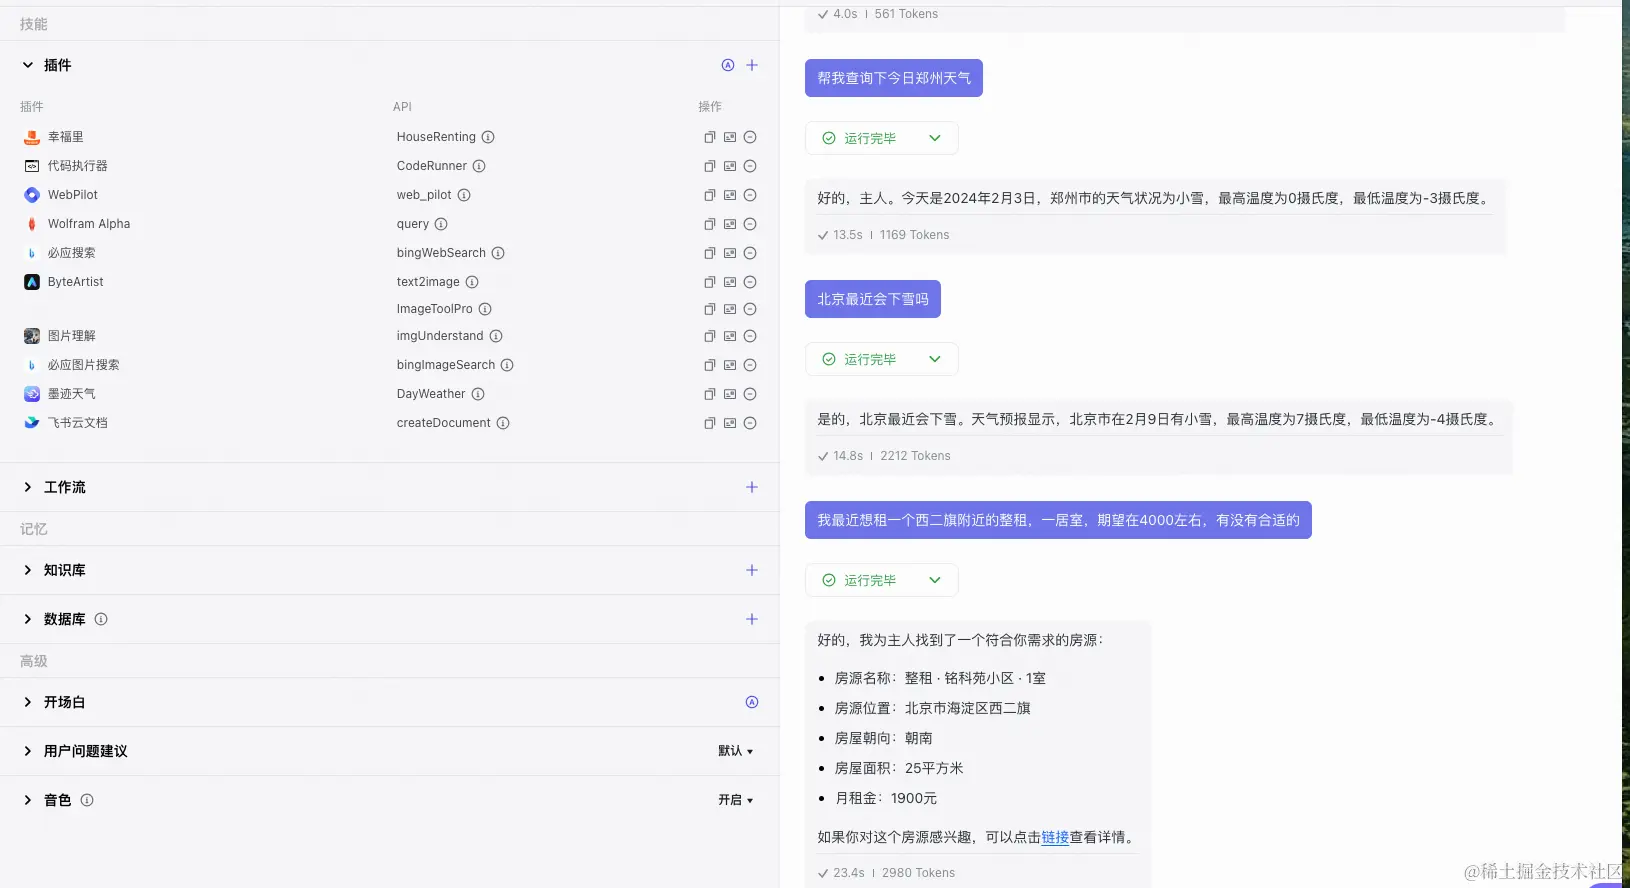Viewport: 1630px width, 888px height.
Task: Click the 1169 Tokens status text
Action: point(914,235)
